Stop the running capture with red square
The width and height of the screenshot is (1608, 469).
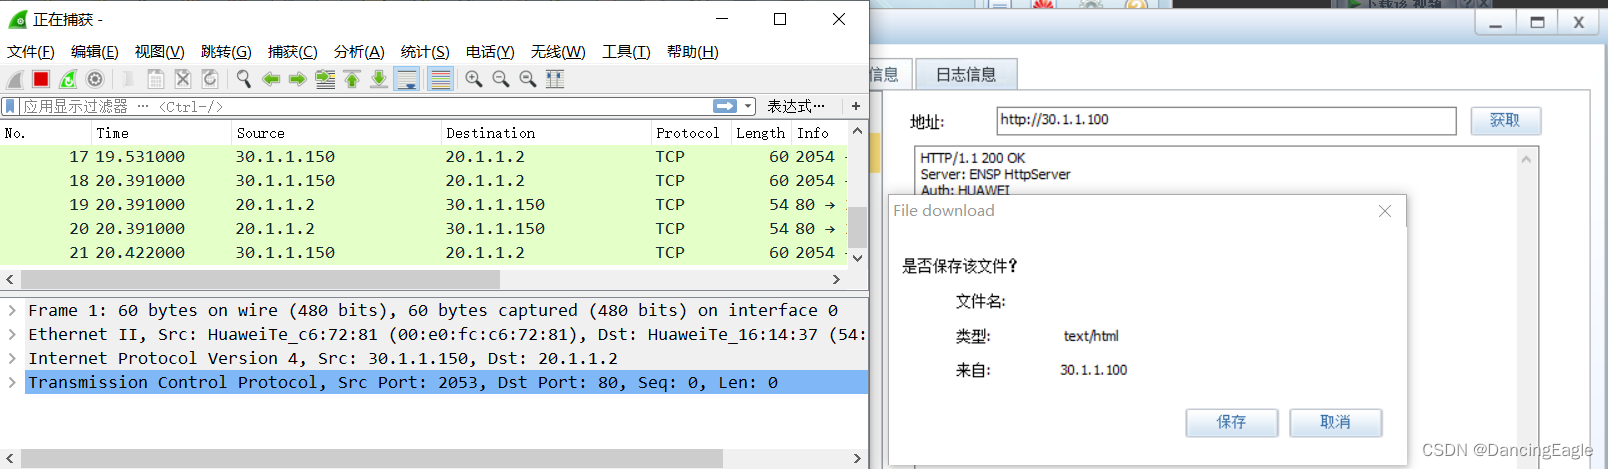click(x=41, y=79)
